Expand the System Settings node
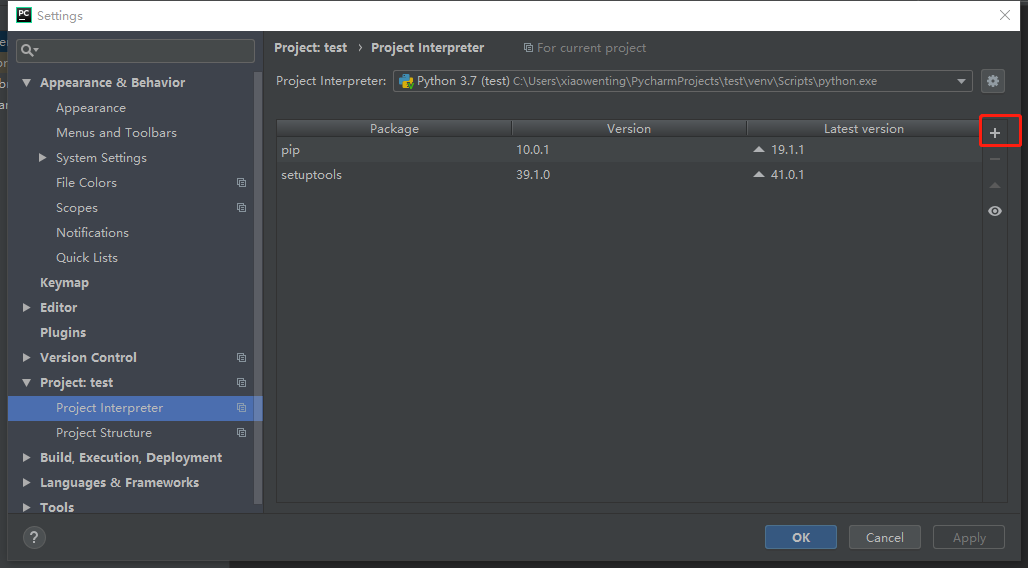 tap(43, 157)
